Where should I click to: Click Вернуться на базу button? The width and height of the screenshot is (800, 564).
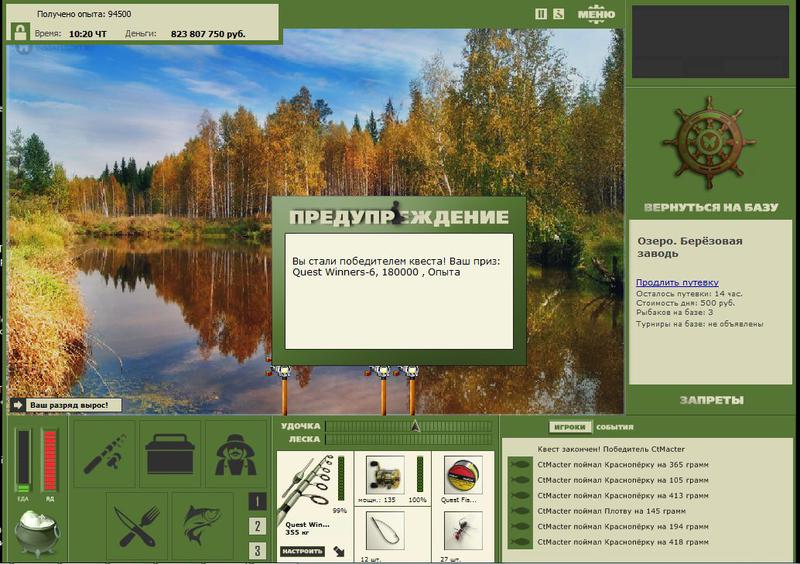711,207
